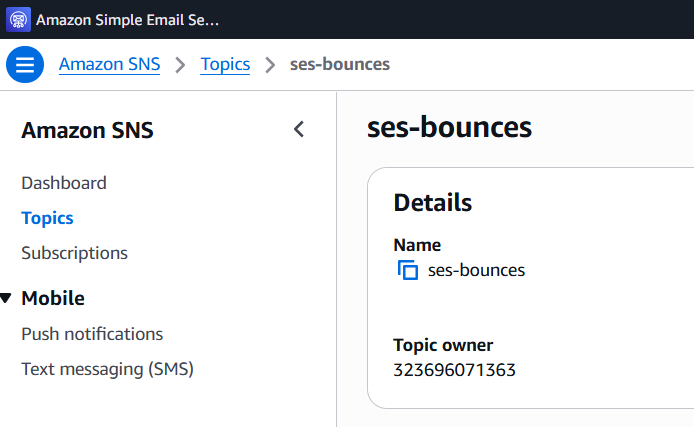Viewport: 694px width, 427px height.
Task: Open the hamburger navigation menu
Action: coord(25,65)
